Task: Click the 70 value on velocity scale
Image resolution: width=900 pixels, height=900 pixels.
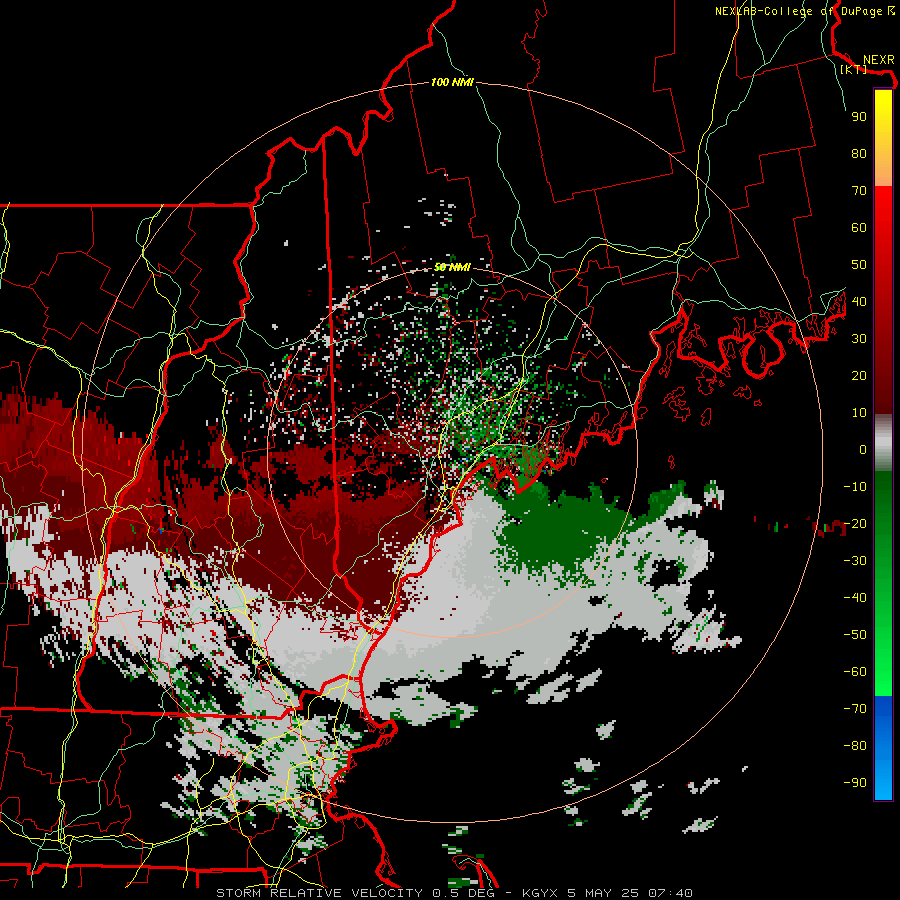Action: (x=859, y=191)
